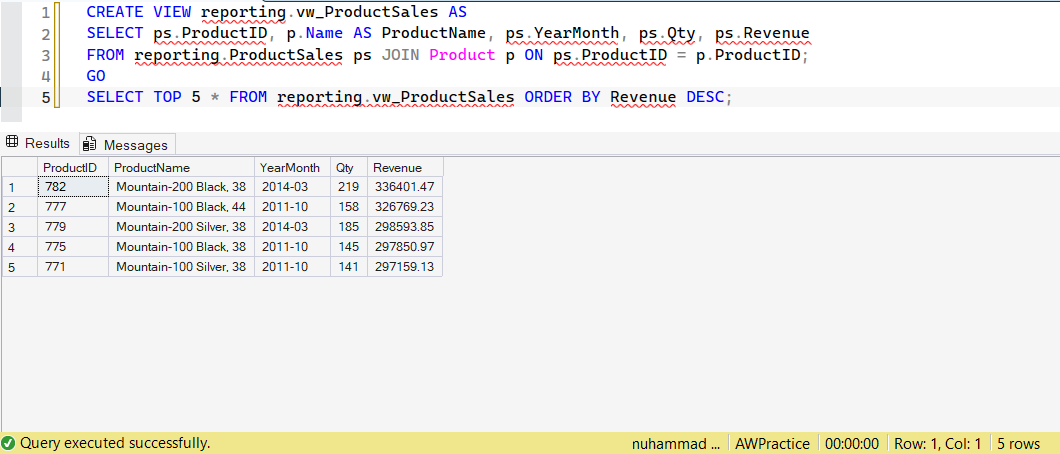Screen dimensions: 1060x454
Task: Click line number 1 in the editor gutter
Action: click(45, 13)
